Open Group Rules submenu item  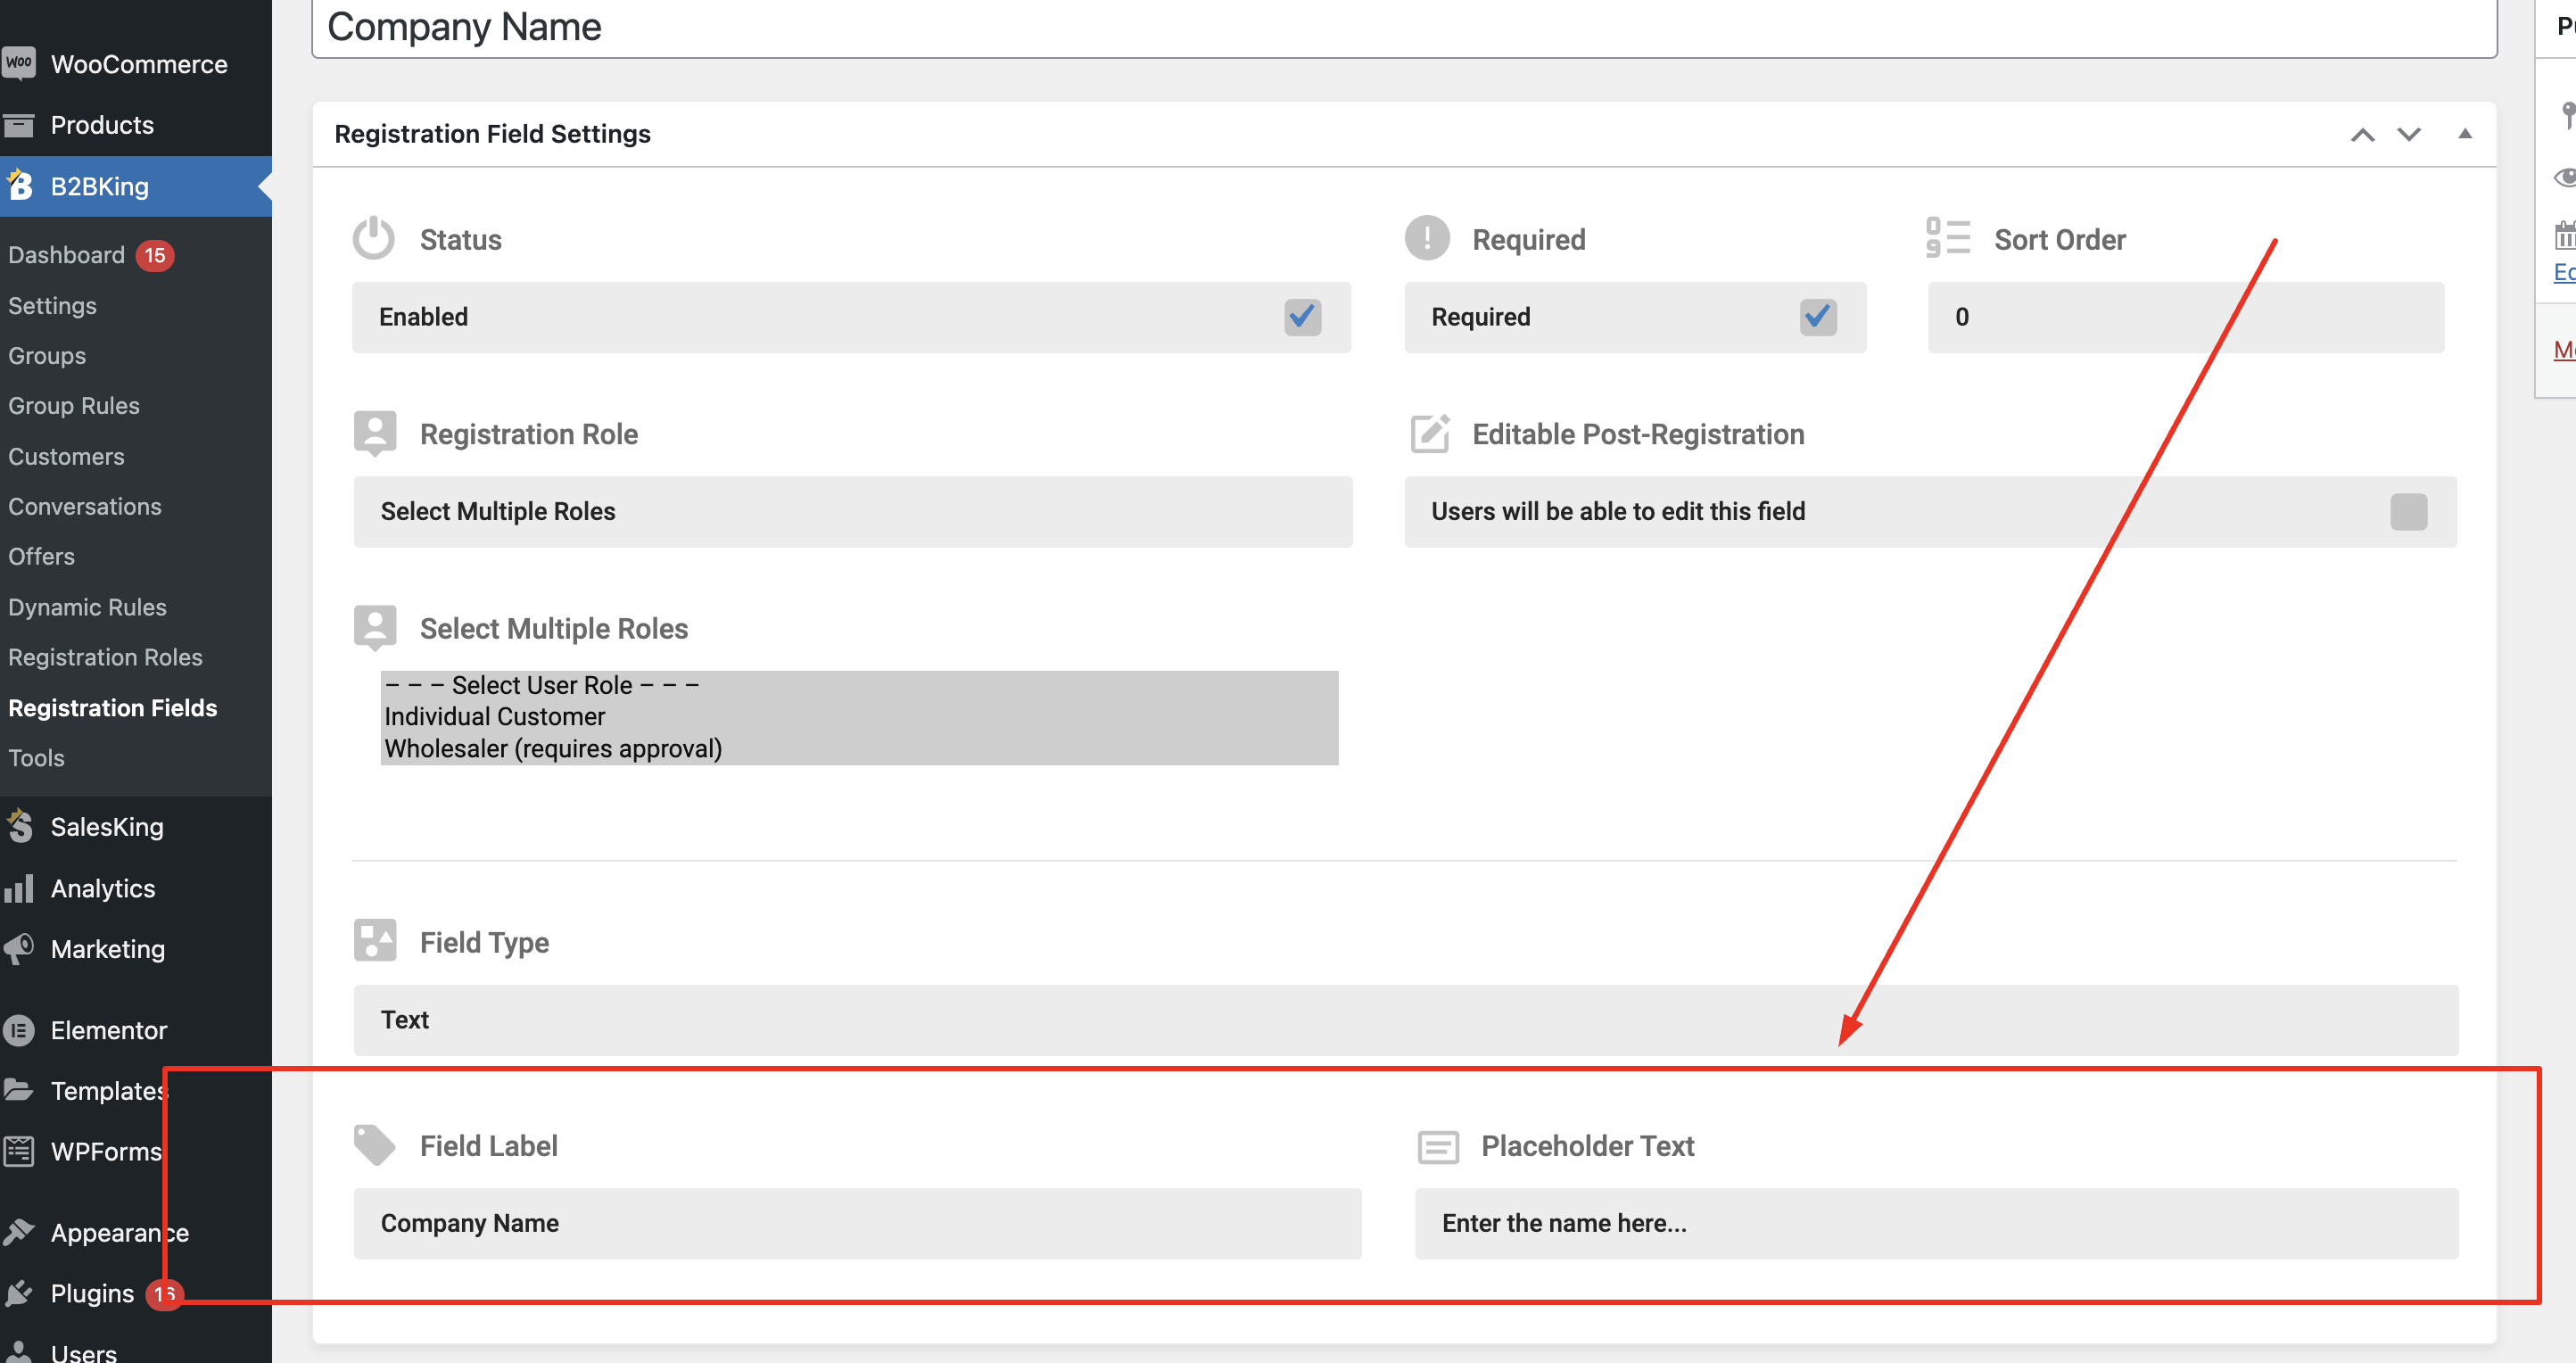tap(74, 405)
